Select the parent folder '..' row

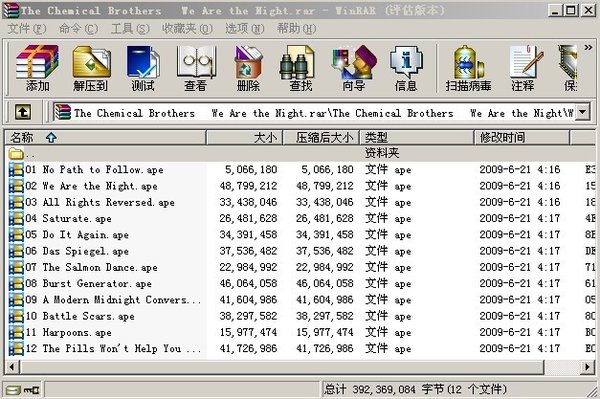click(x=300, y=154)
